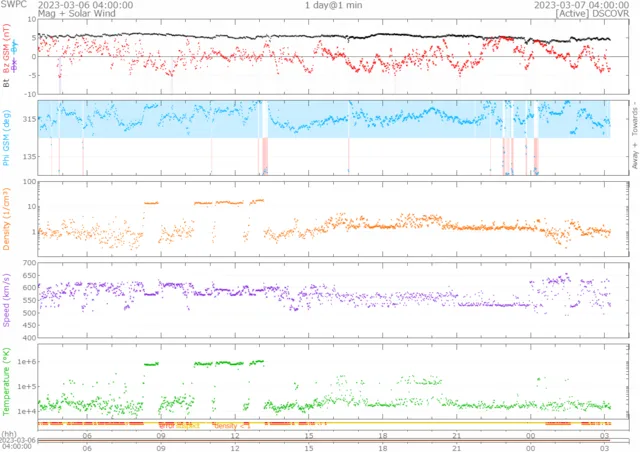The height and width of the screenshot is (452, 640).
Task: Click the '1 day@1 min' time span label
Action: tap(335, 5)
